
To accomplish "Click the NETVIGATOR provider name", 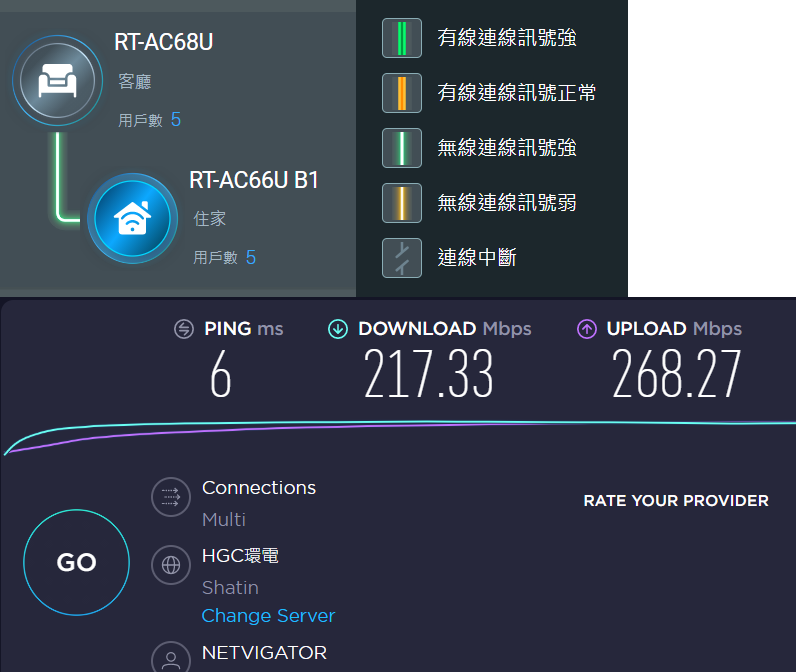I will coord(264,653).
